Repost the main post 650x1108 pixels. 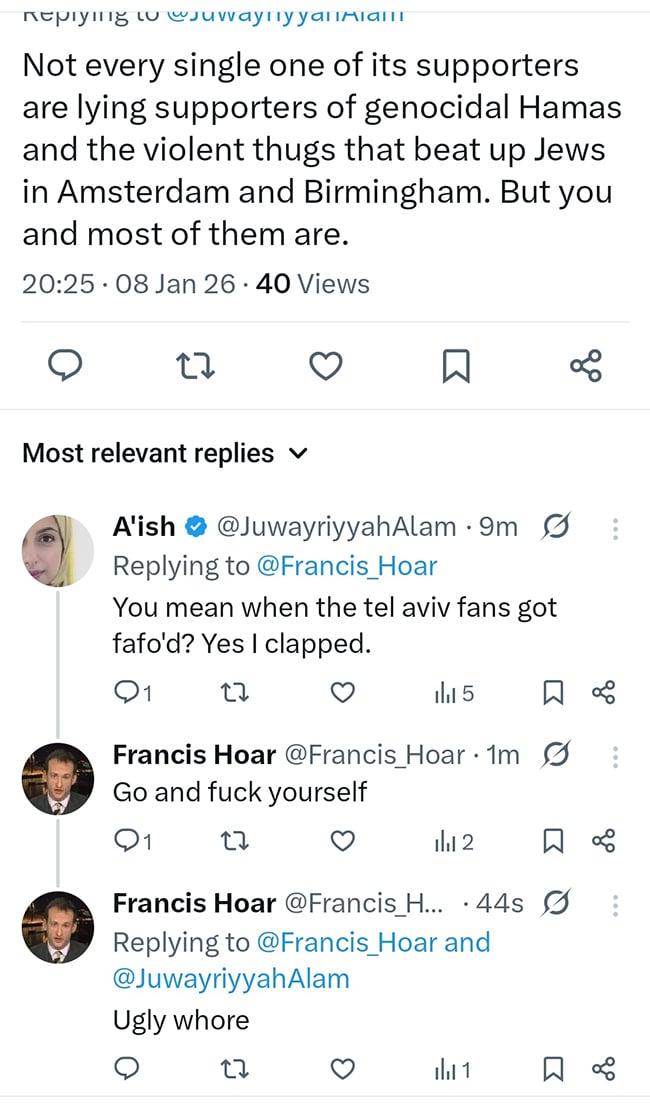pyautogui.click(x=196, y=366)
